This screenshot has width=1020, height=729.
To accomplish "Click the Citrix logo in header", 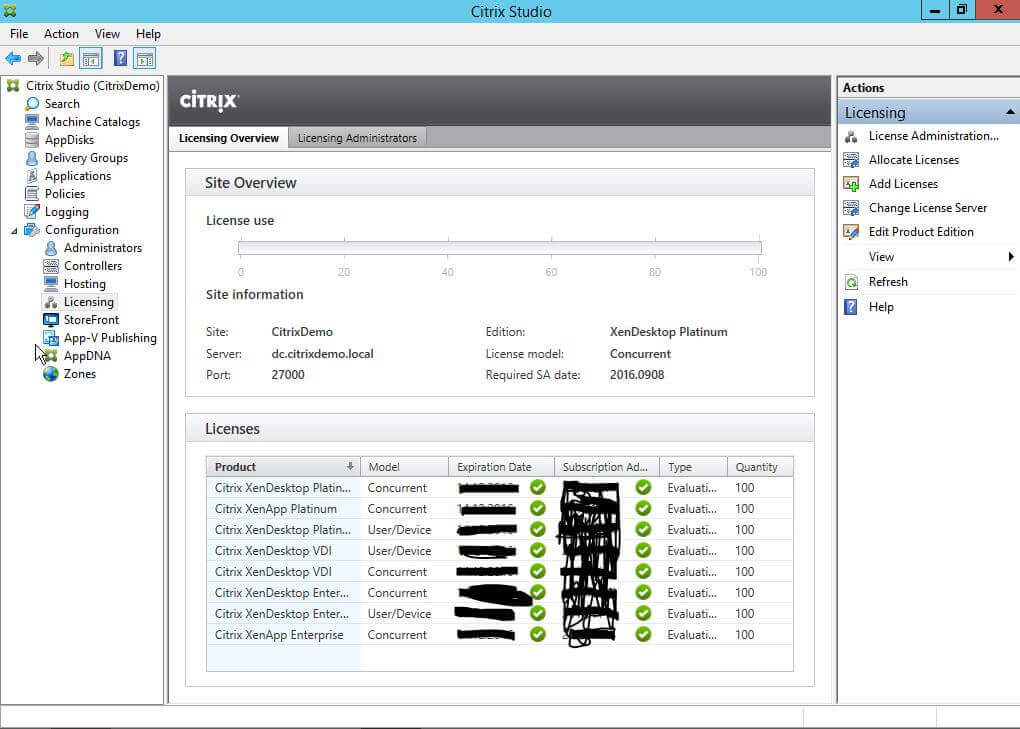I will click(209, 101).
